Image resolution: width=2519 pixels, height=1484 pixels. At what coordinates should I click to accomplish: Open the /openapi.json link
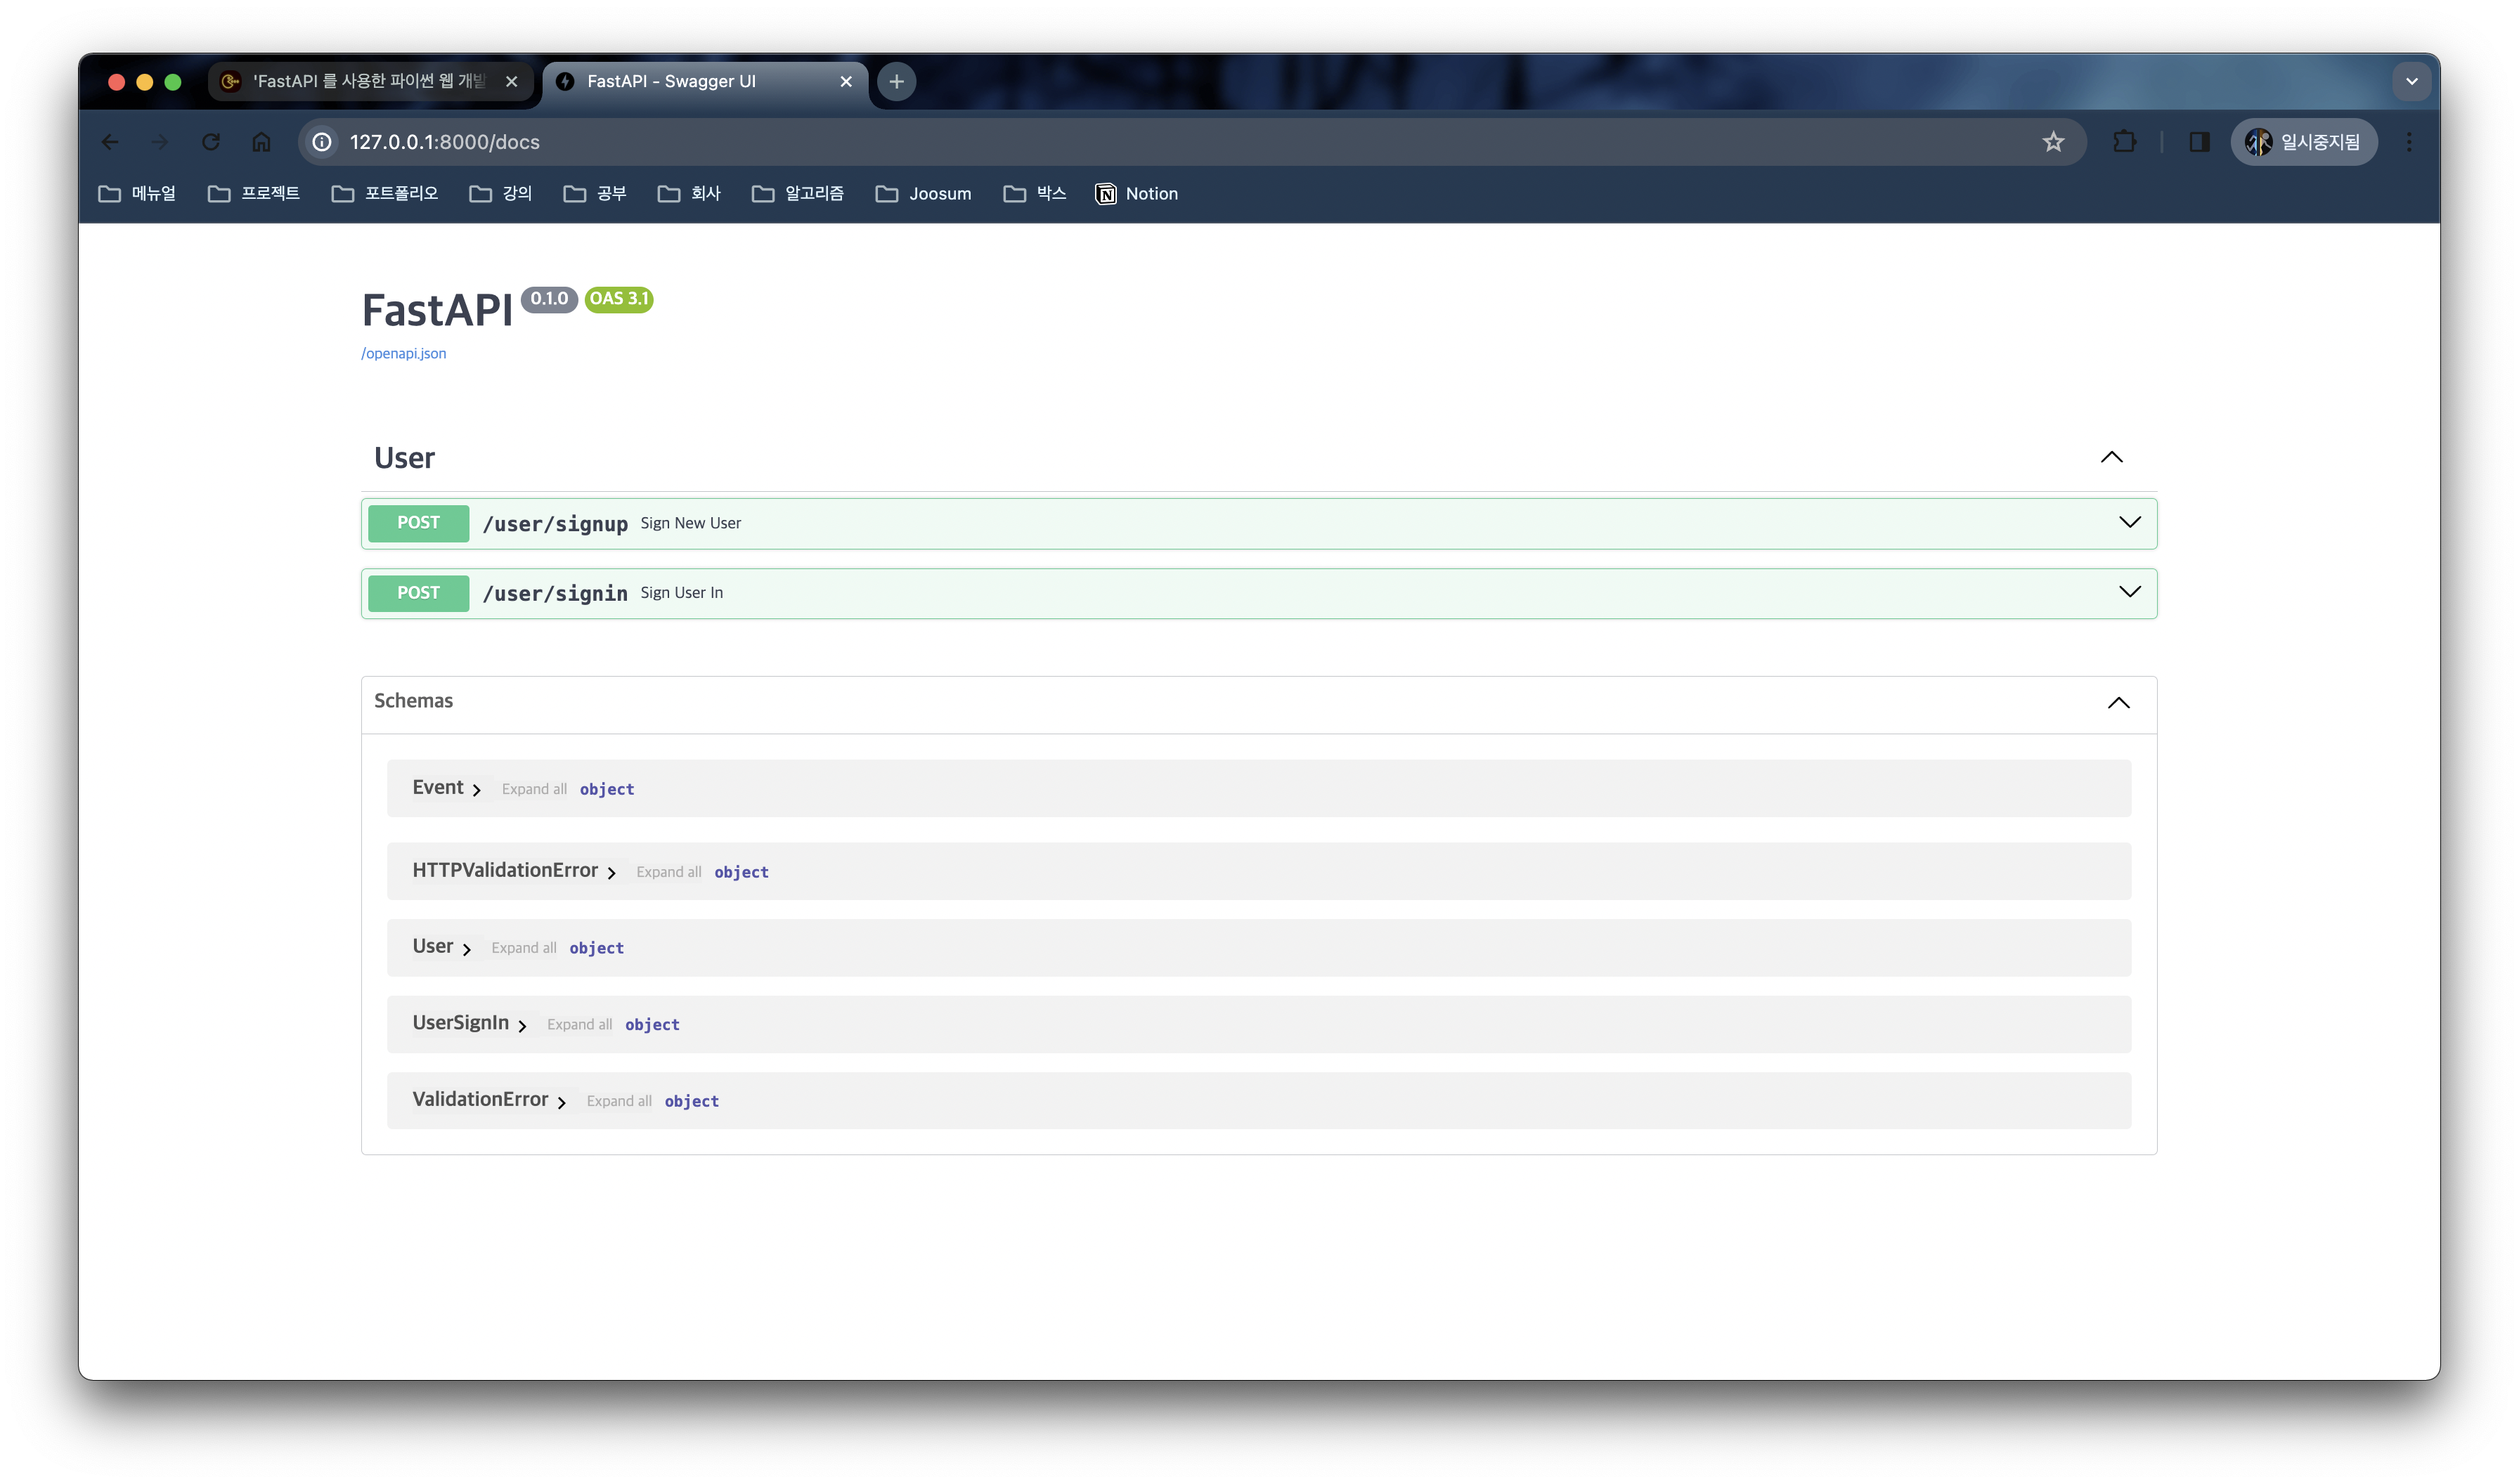(x=403, y=353)
